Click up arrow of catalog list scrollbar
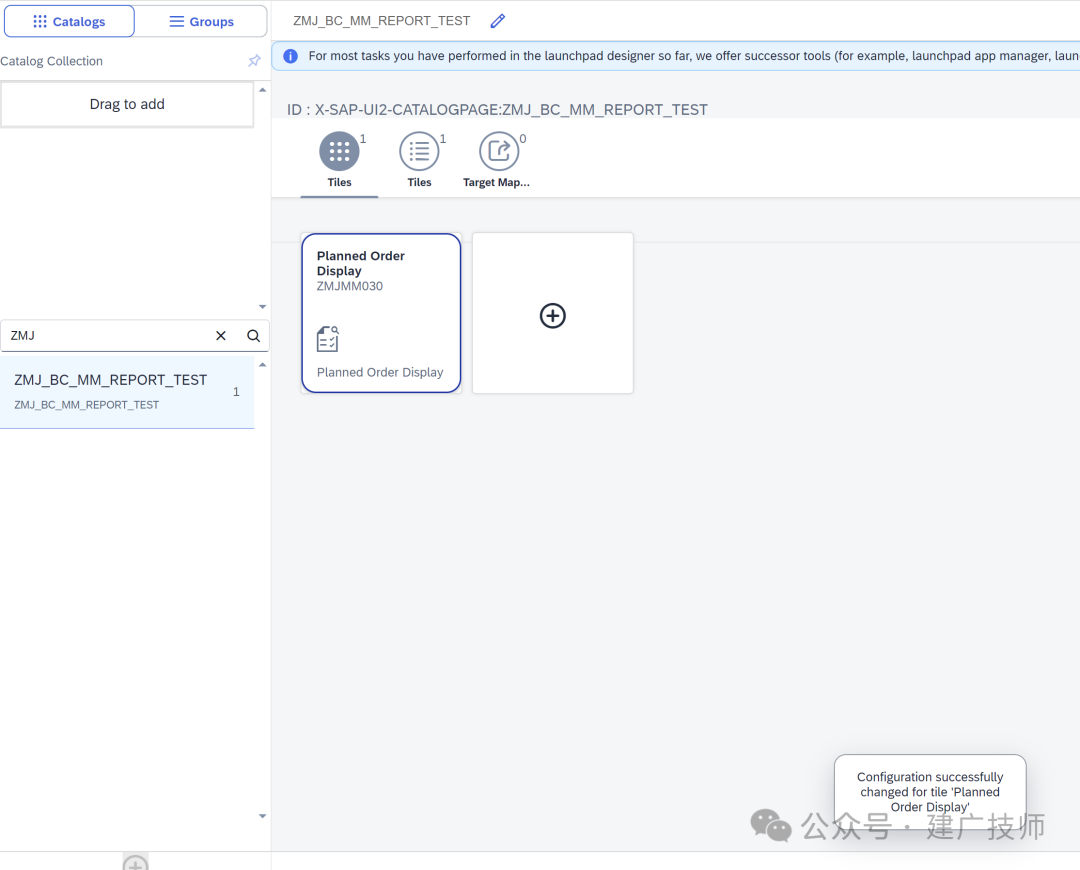 262,364
